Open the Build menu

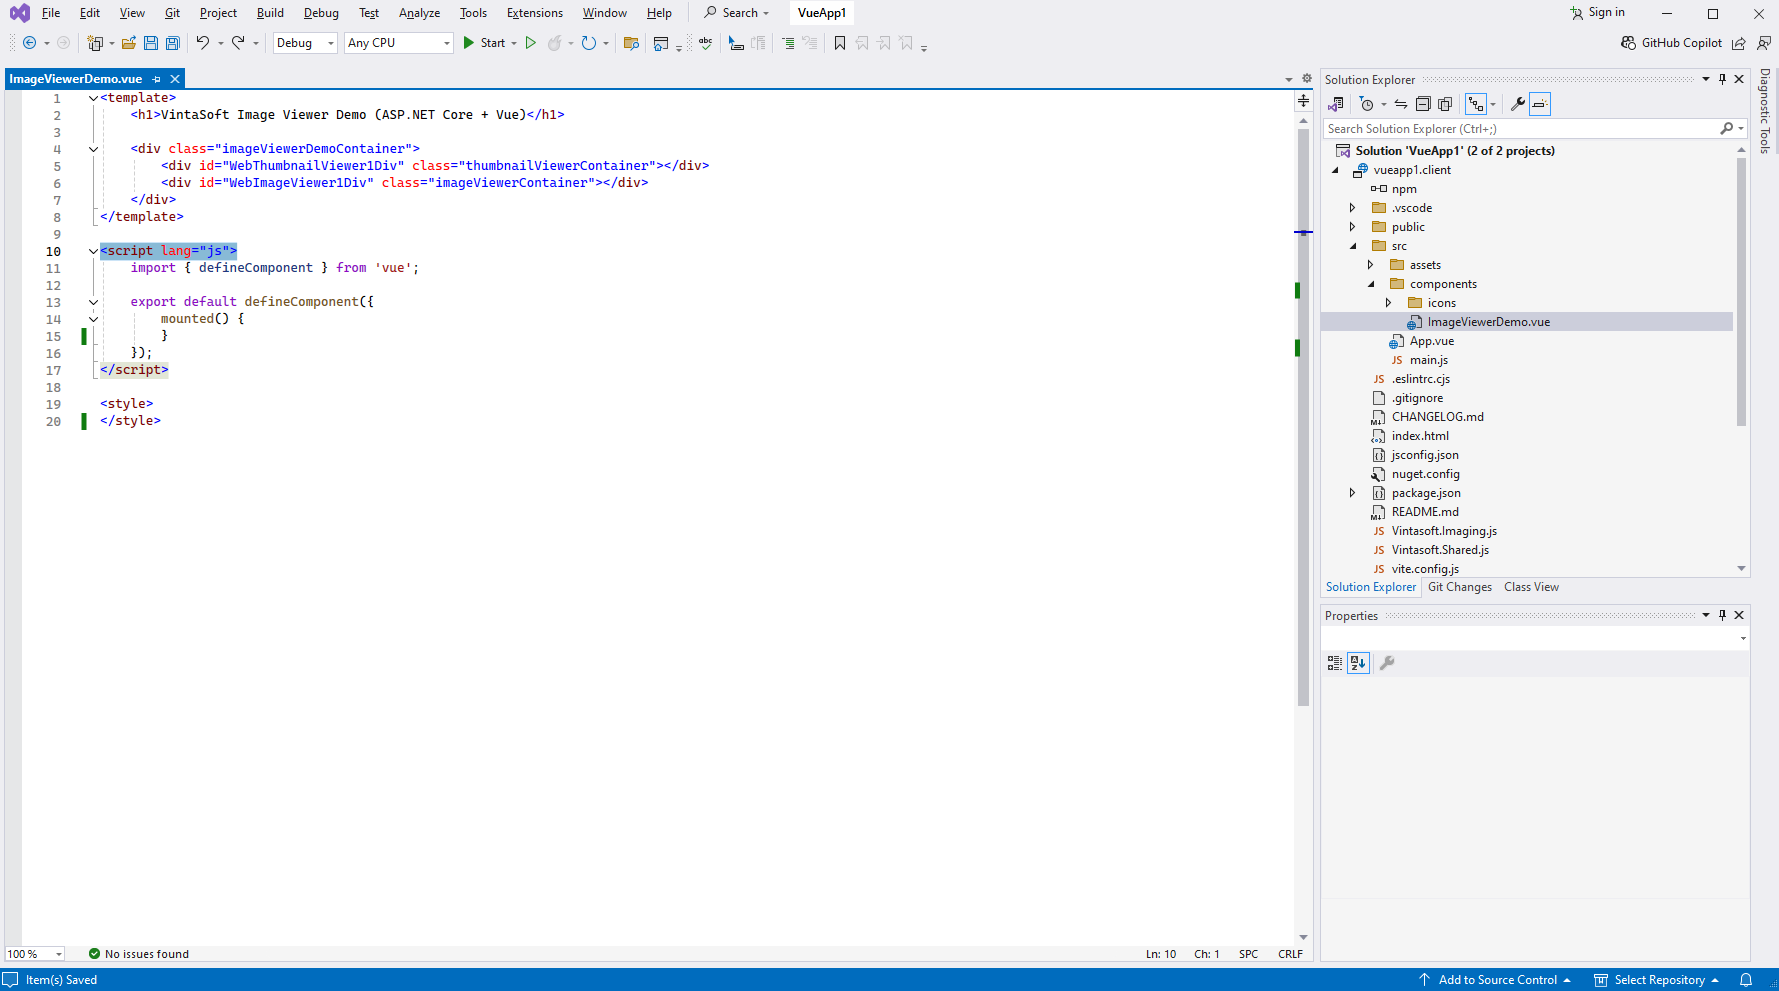tap(270, 13)
